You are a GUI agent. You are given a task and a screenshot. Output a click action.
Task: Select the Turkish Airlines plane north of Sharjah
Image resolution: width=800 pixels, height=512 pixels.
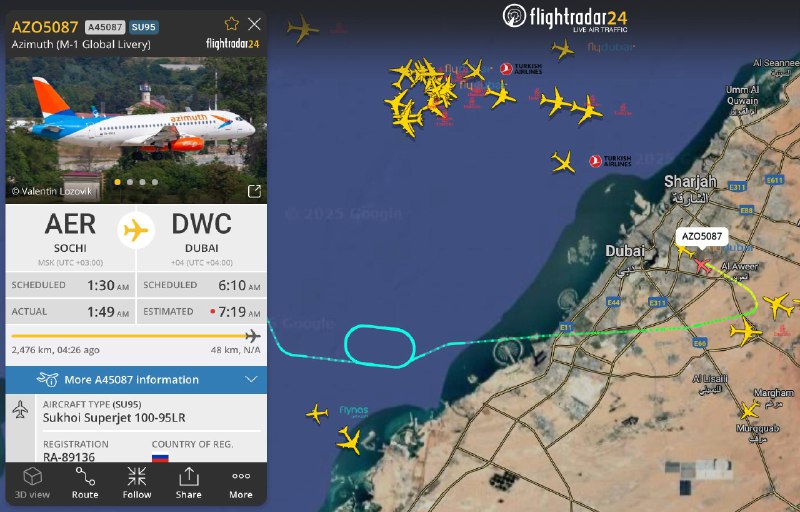point(563,162)
